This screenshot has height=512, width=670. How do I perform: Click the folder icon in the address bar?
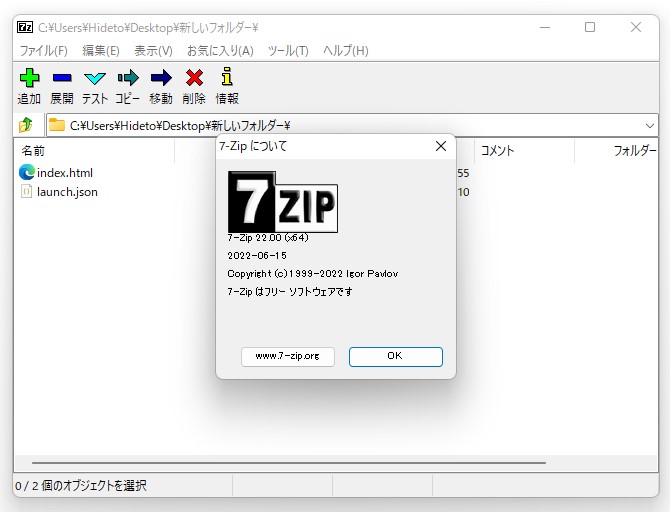click(x=57, y=125)
